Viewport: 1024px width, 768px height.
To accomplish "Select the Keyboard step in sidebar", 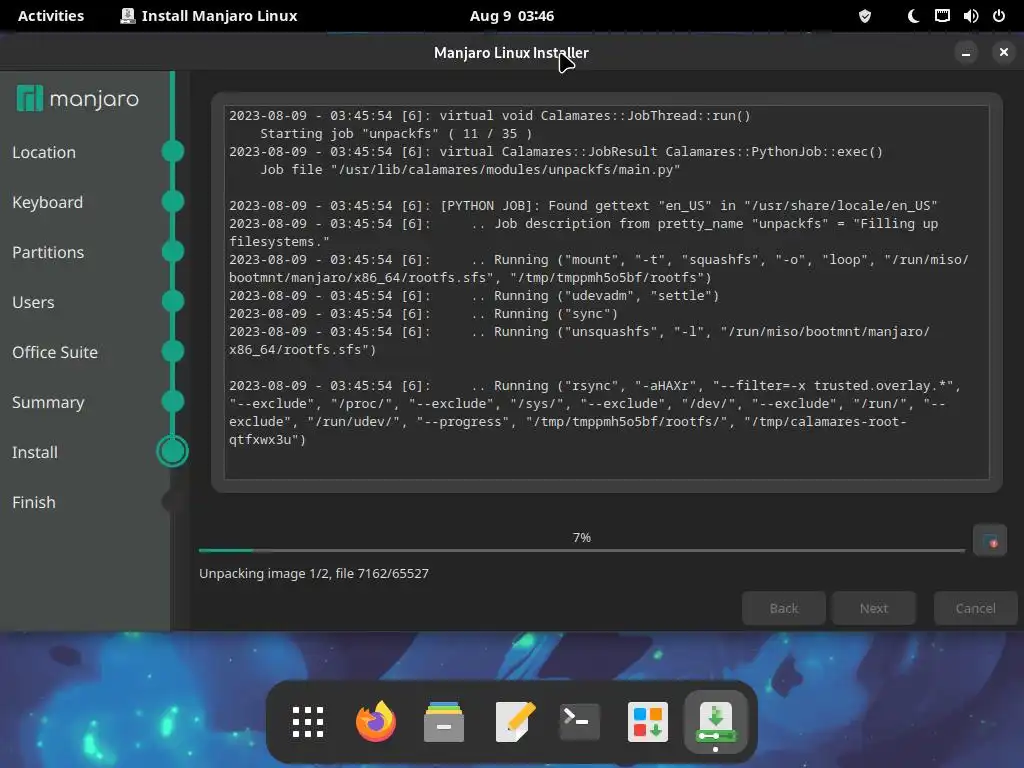I will pos(48,202).
